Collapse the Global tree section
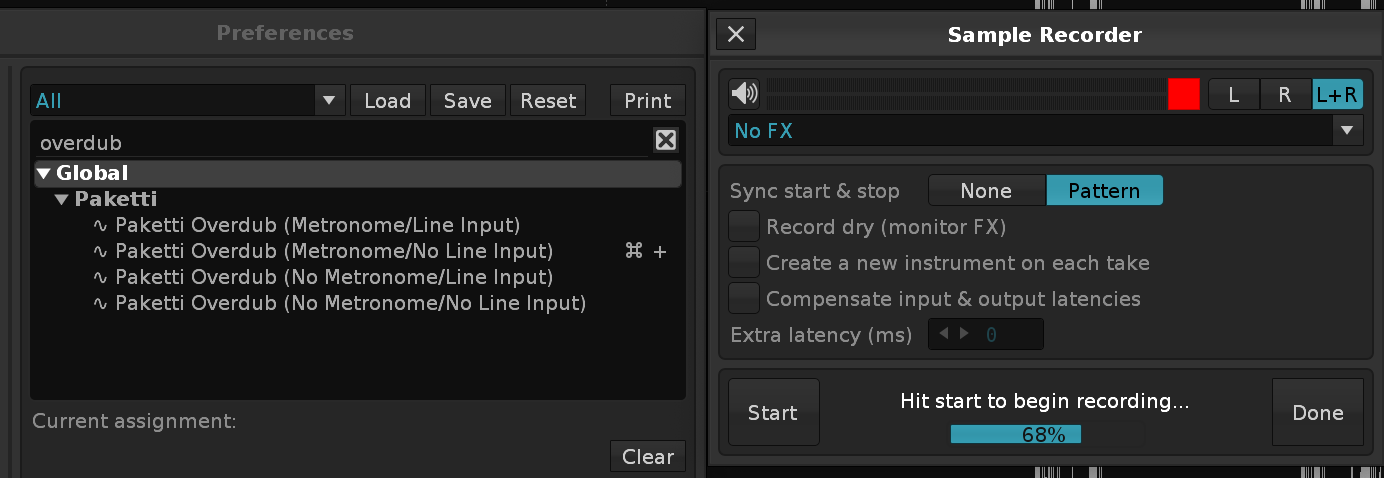This screenshot has height=478, width=1384. pyautogui.click(x=44, y=174)
